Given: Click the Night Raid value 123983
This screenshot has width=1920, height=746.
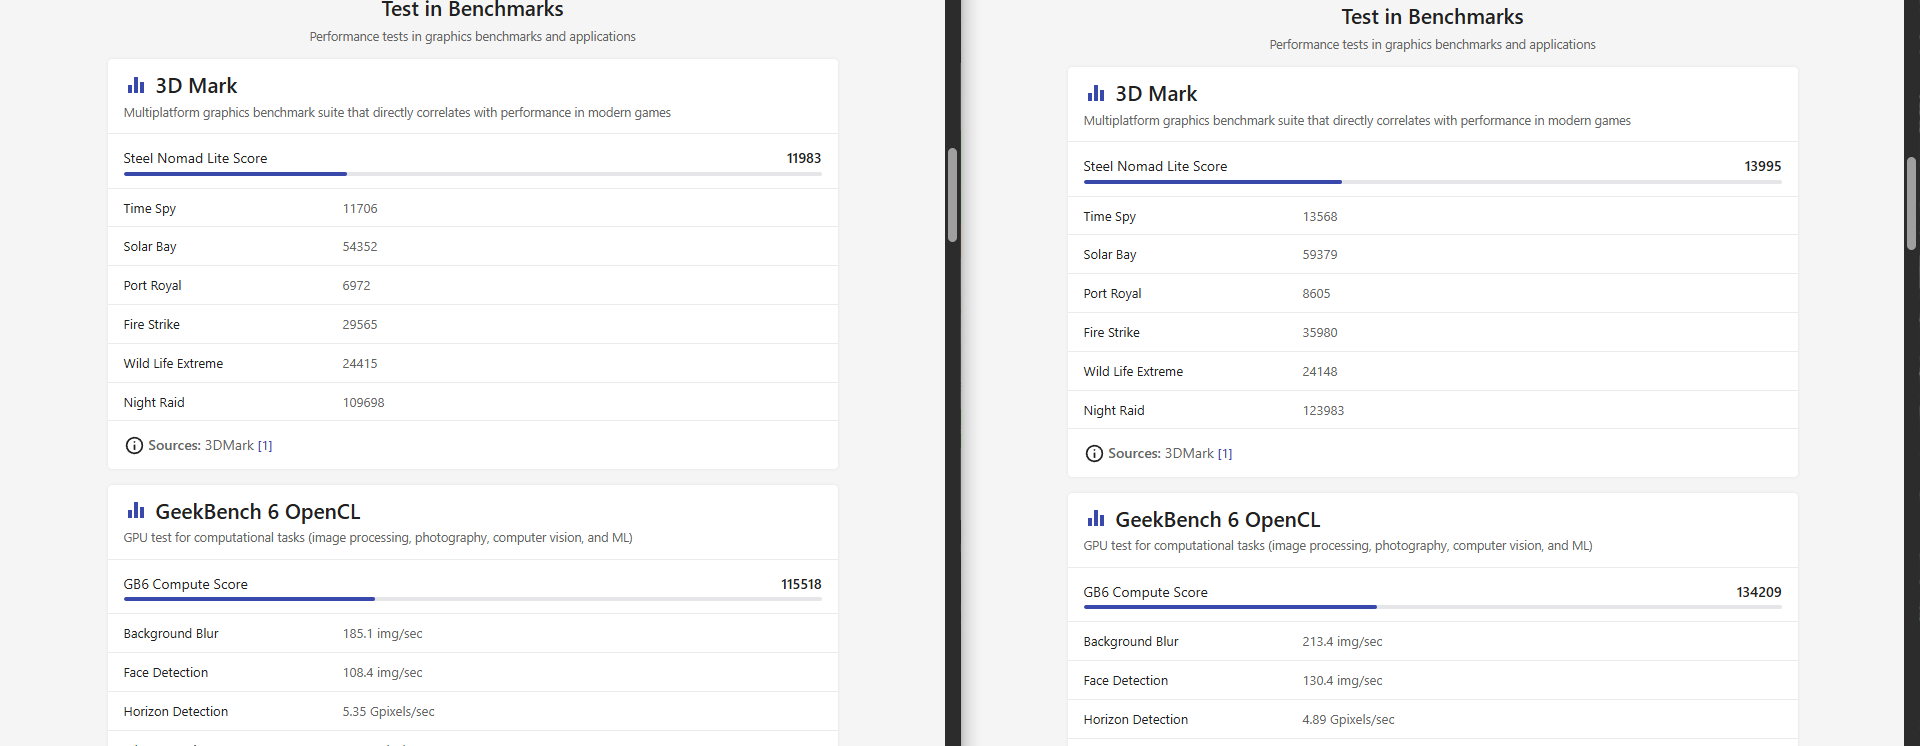Looking at the screenshot, I should point(1323,411).
